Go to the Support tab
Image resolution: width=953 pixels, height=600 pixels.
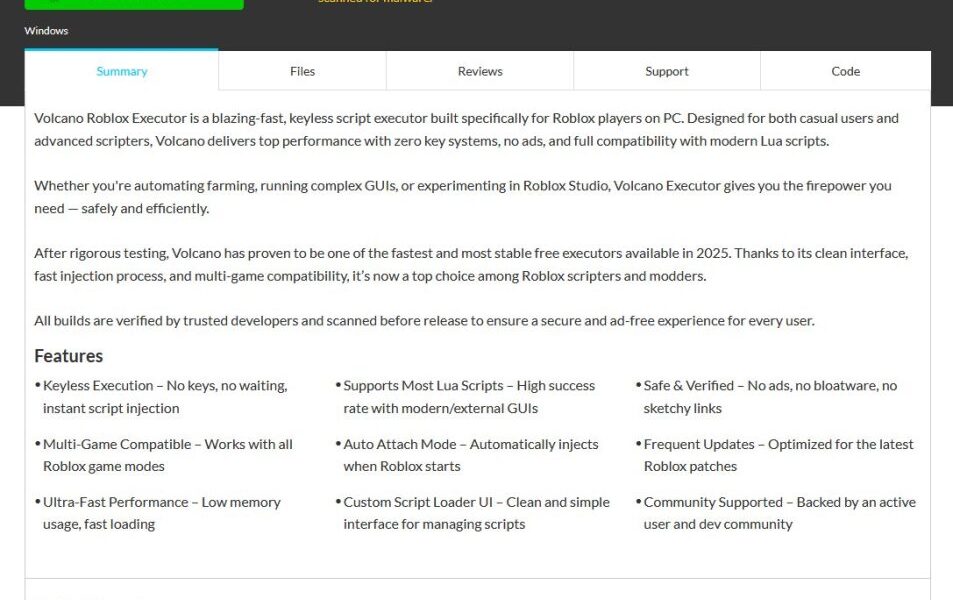[x=666, y=71]
